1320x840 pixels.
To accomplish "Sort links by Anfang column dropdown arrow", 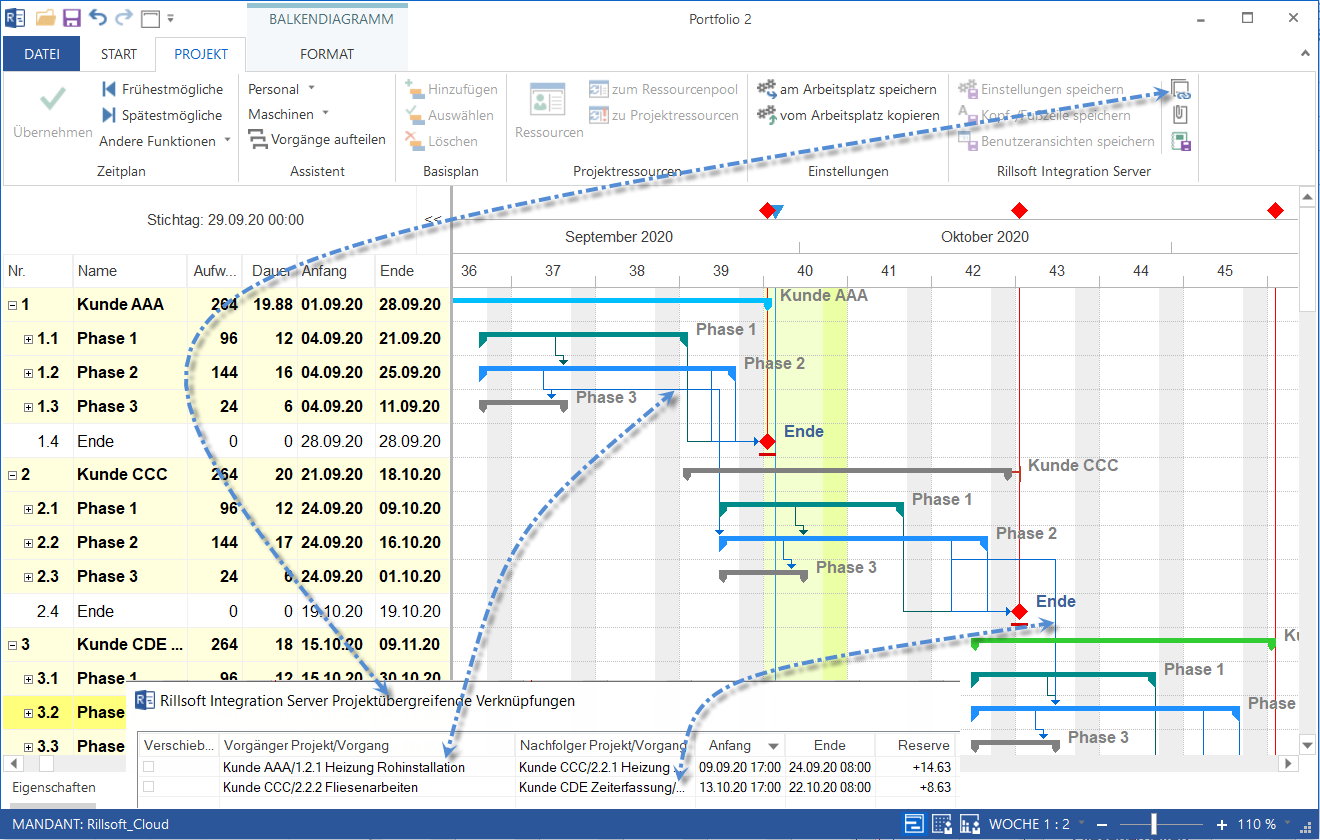I will tap(773, 746).
